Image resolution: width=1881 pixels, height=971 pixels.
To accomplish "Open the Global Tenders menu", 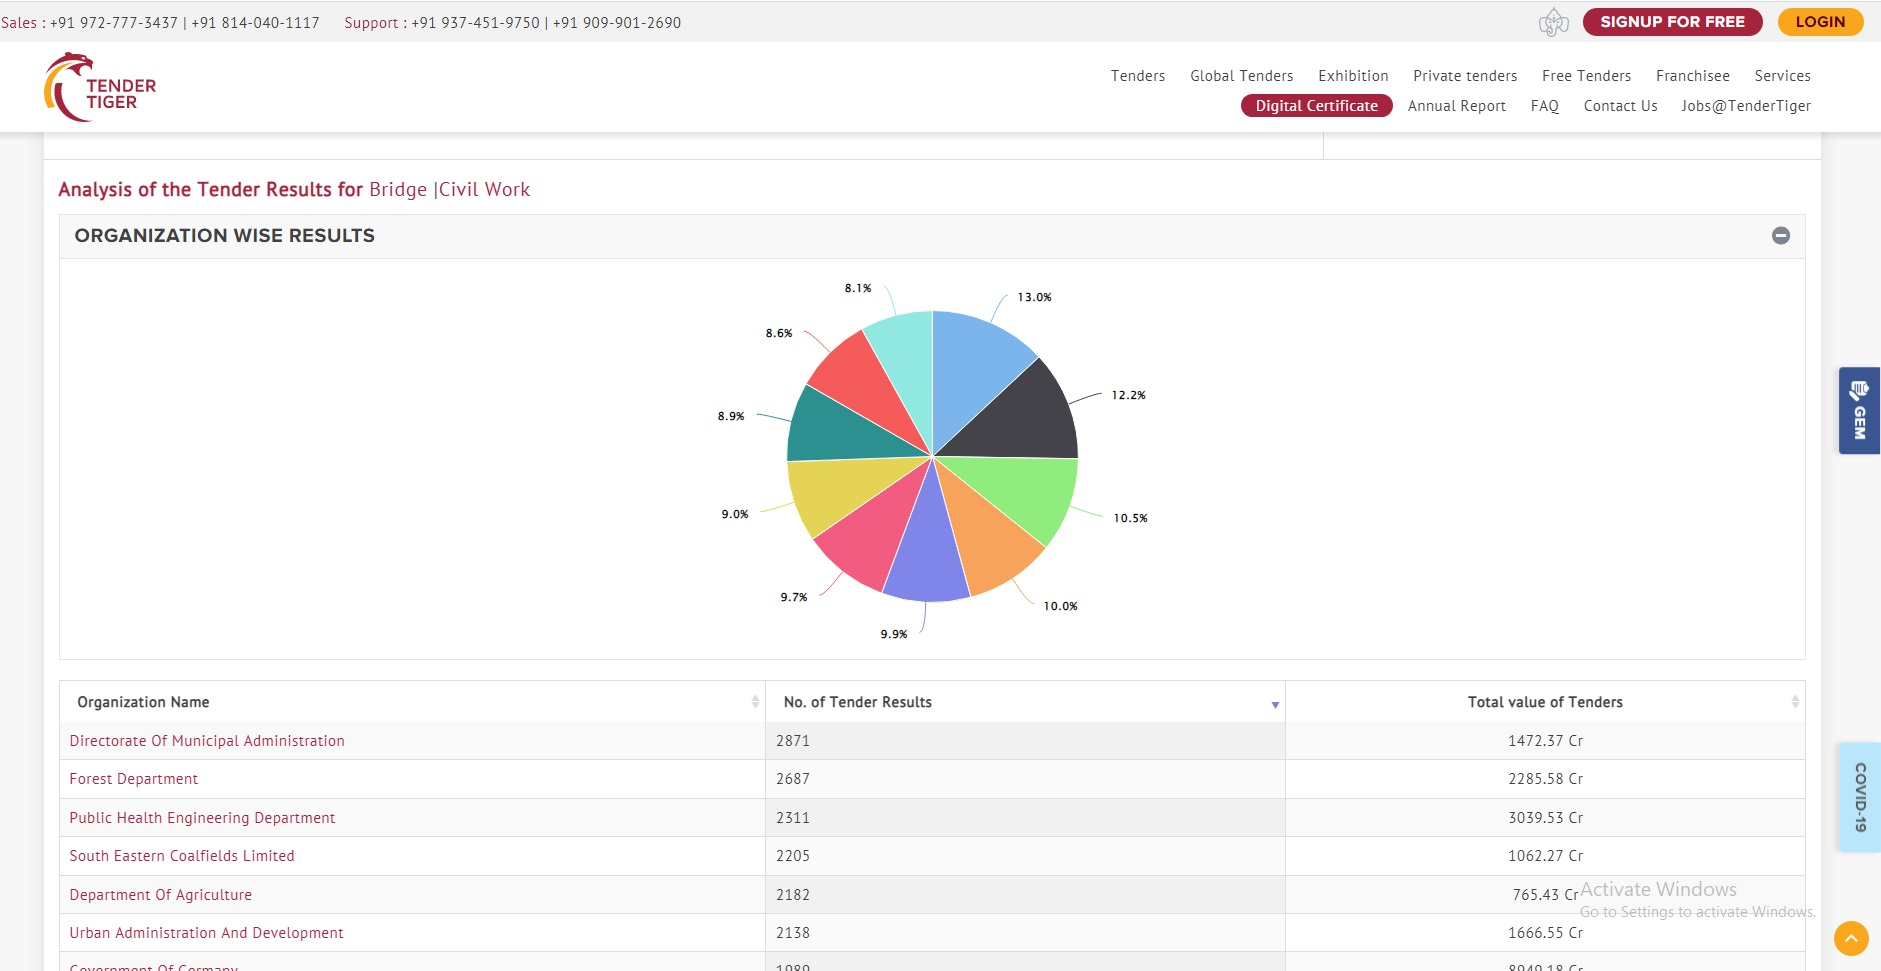I will [x=1240, y=75].
